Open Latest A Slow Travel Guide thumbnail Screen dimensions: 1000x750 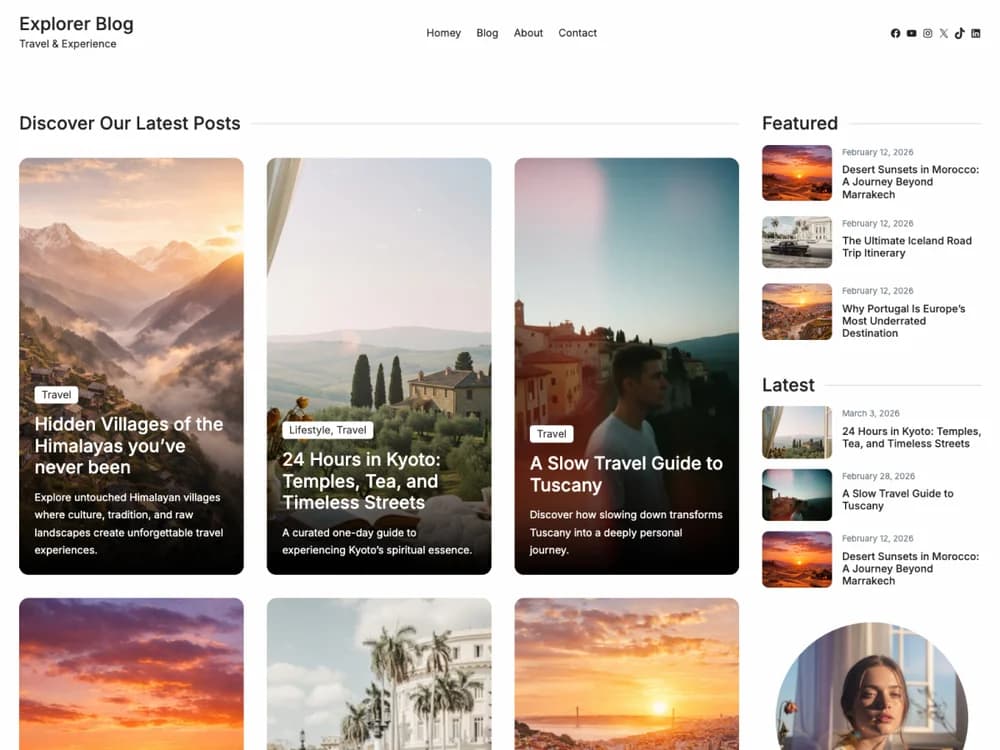[797, 495]
